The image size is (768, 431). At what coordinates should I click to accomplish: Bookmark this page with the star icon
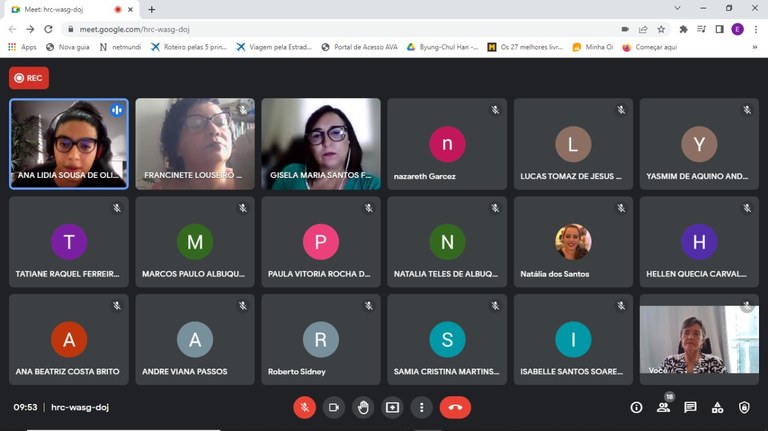661,29
